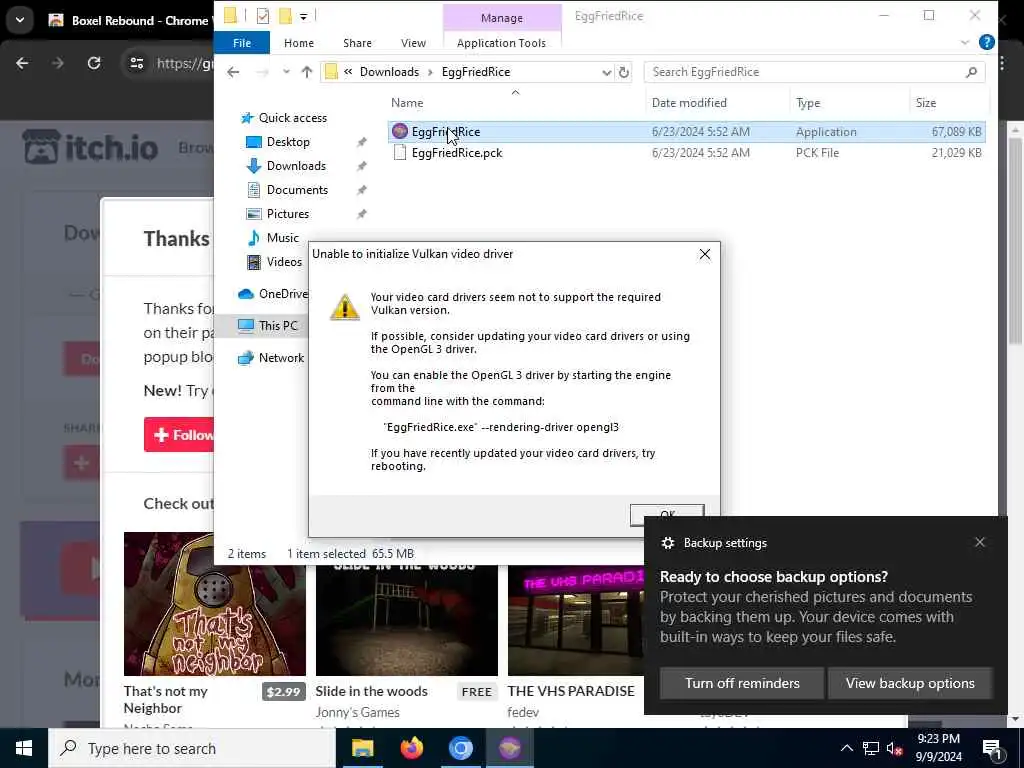The height and width of the screenshot is (768, 1024).
Task: Click View backup options button
Action: click(x=910, y=683)
